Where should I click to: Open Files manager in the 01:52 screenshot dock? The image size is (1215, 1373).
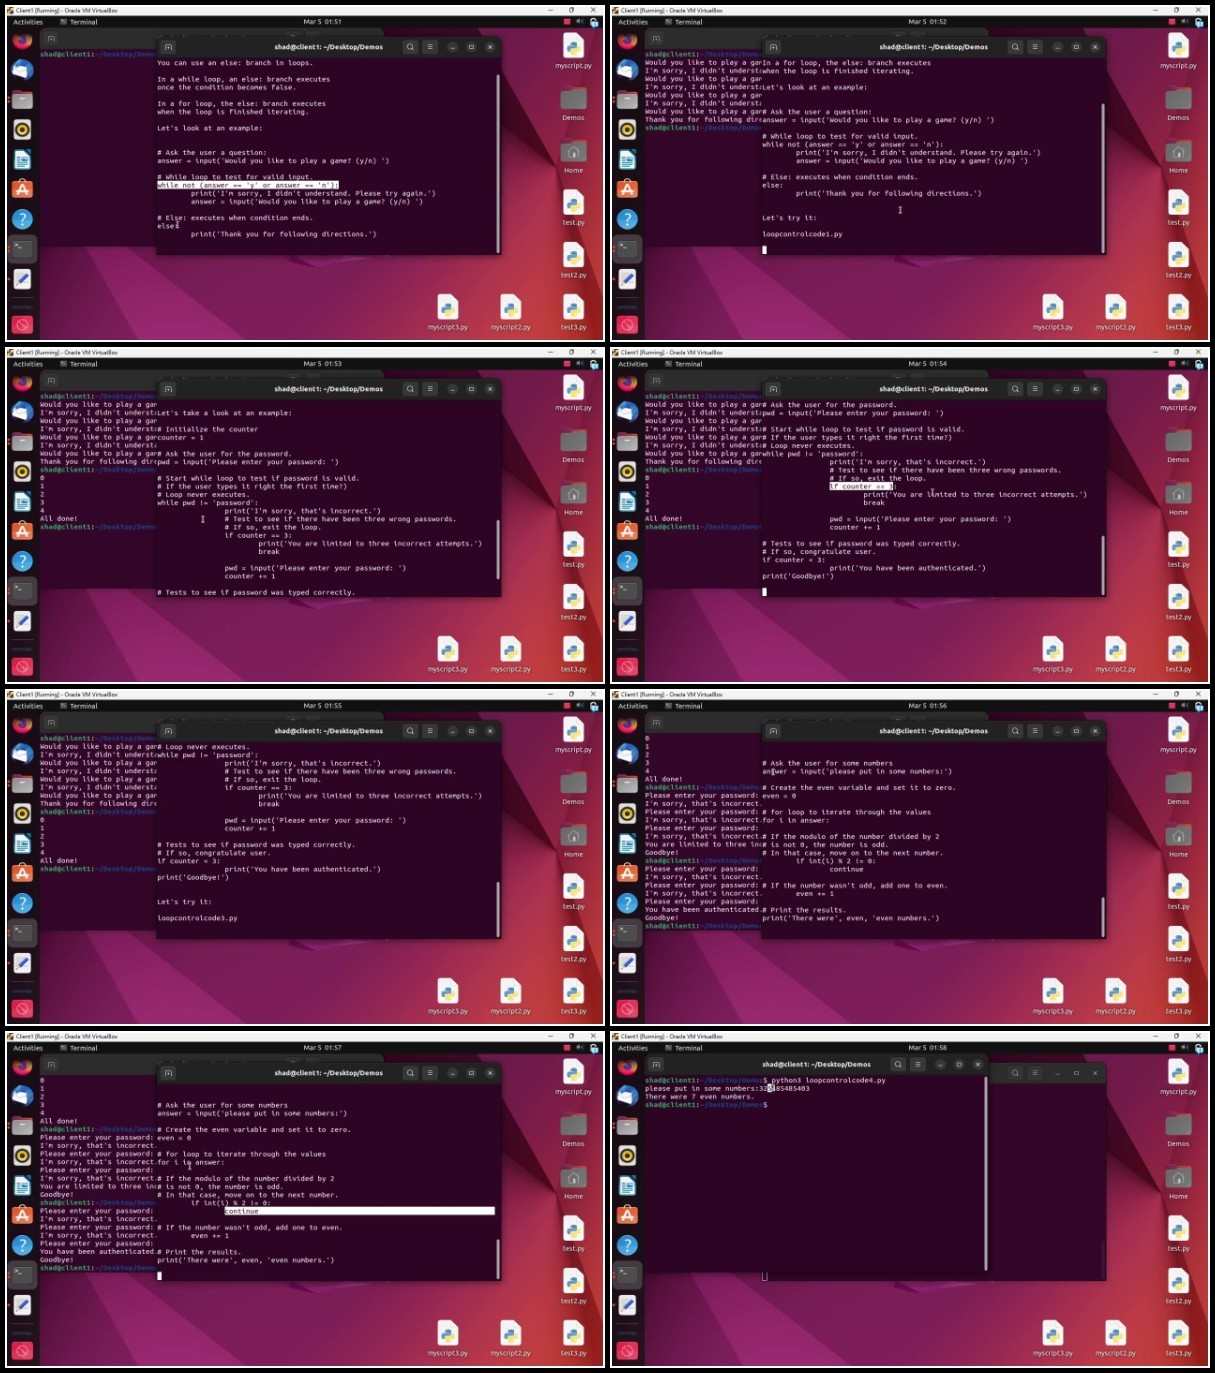627,100
